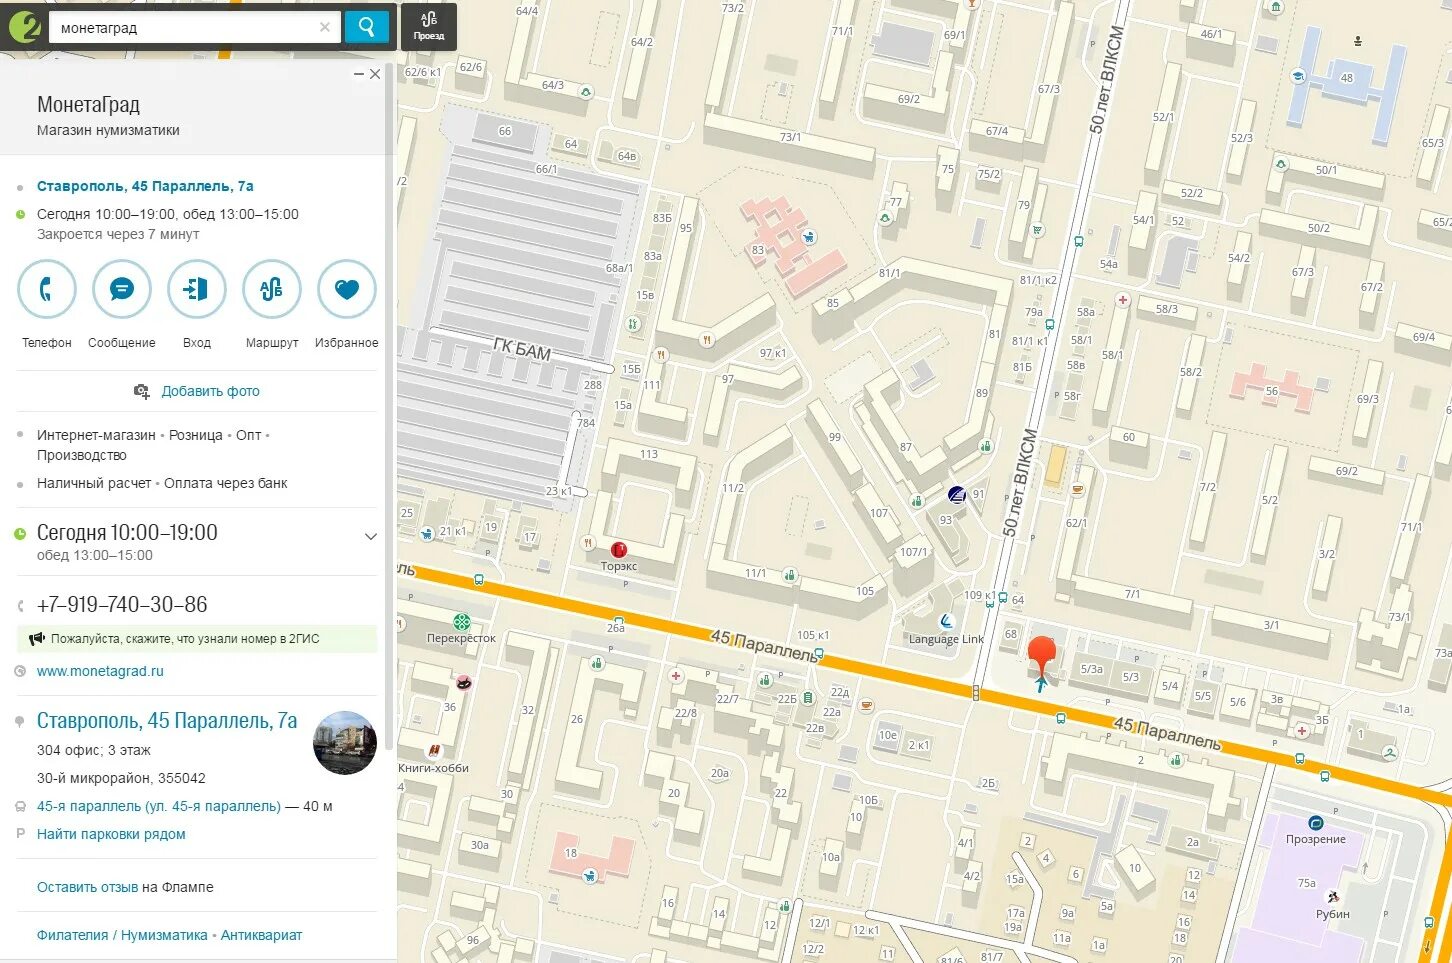This screenshot has width=1452, height=963.
Task: Clear the search field text
Action: [325, 27]
